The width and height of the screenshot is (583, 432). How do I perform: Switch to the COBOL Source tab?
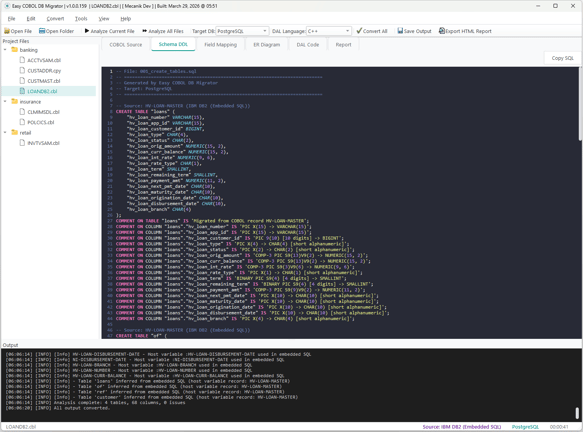[x=126, y=45]
